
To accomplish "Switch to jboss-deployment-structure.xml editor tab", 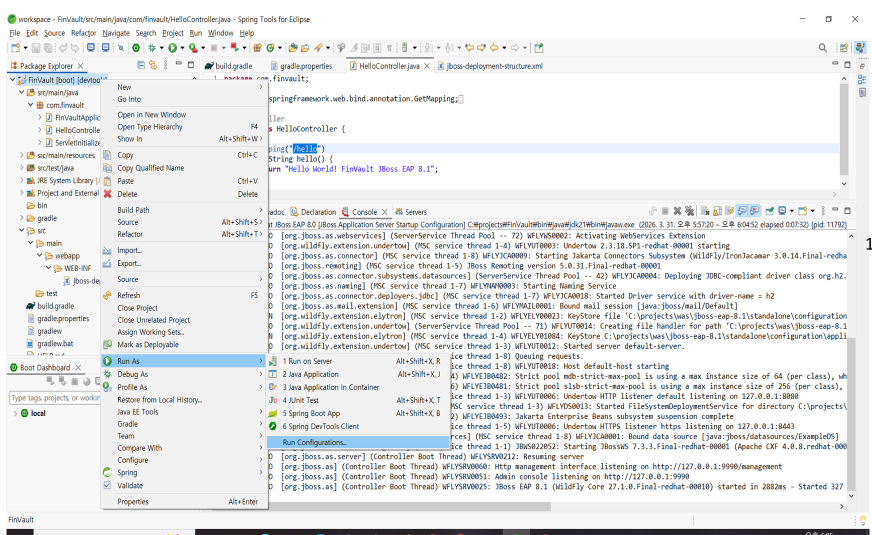I will point(490,66).
